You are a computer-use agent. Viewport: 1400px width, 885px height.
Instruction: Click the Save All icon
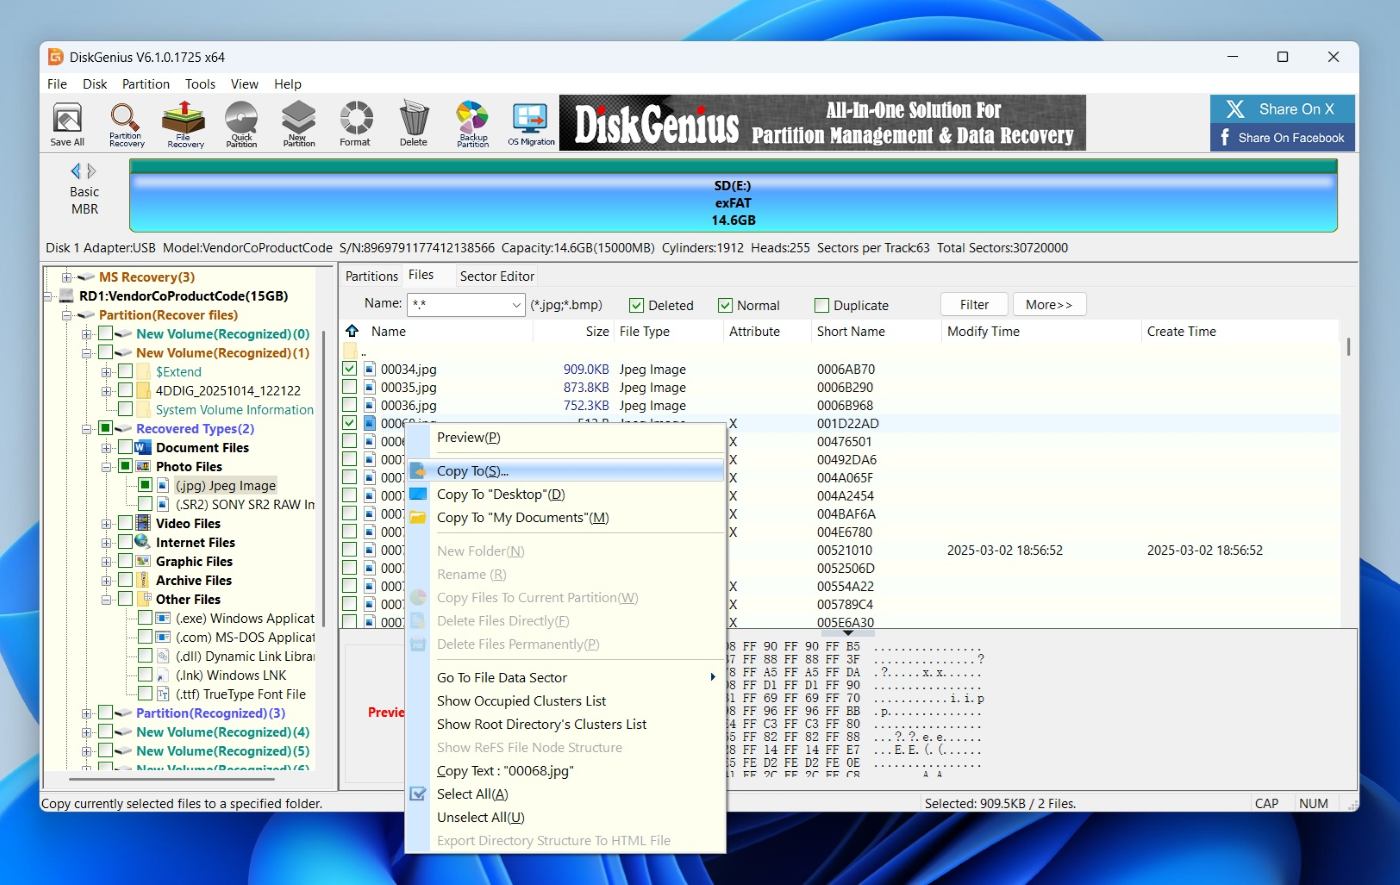pyautogui.click(x=66, y=122)
